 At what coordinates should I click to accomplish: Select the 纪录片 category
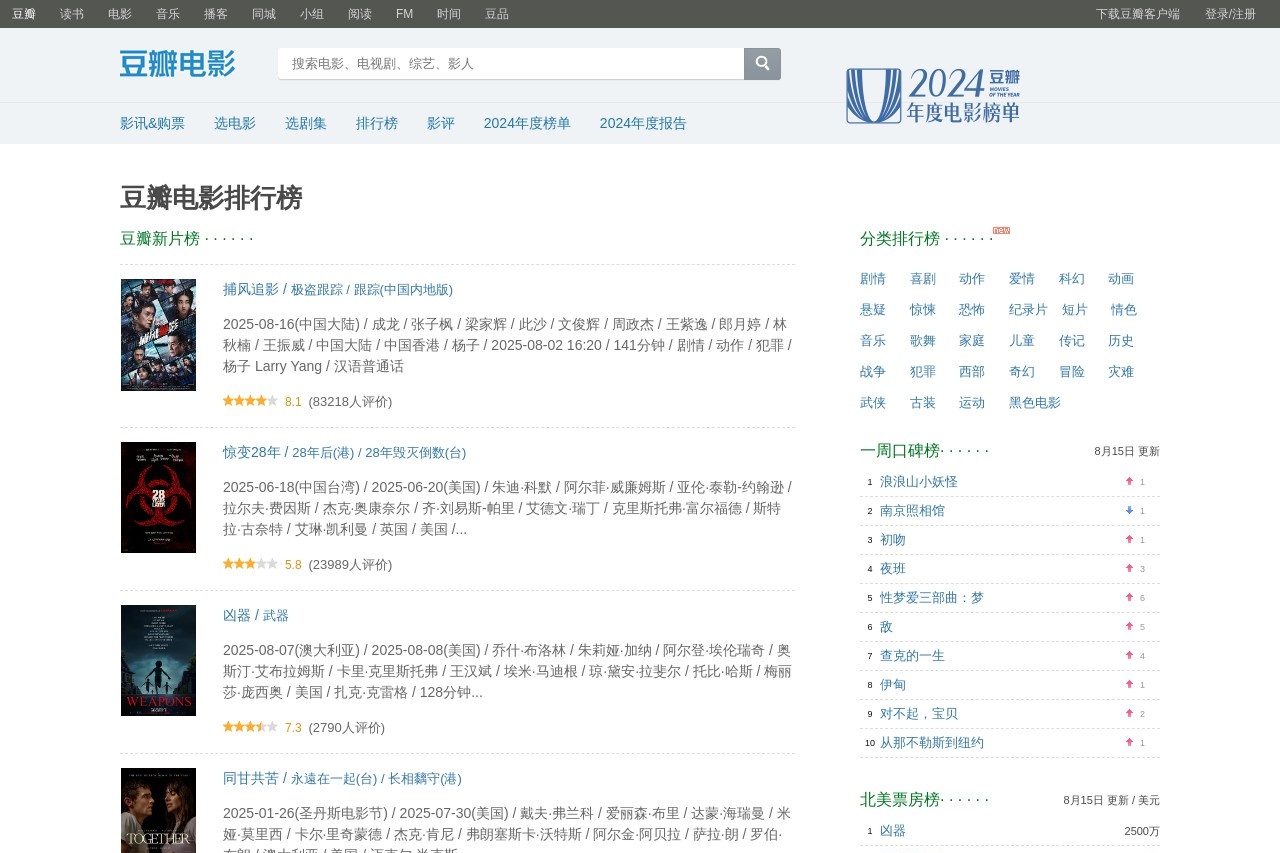click(1028, 310)
